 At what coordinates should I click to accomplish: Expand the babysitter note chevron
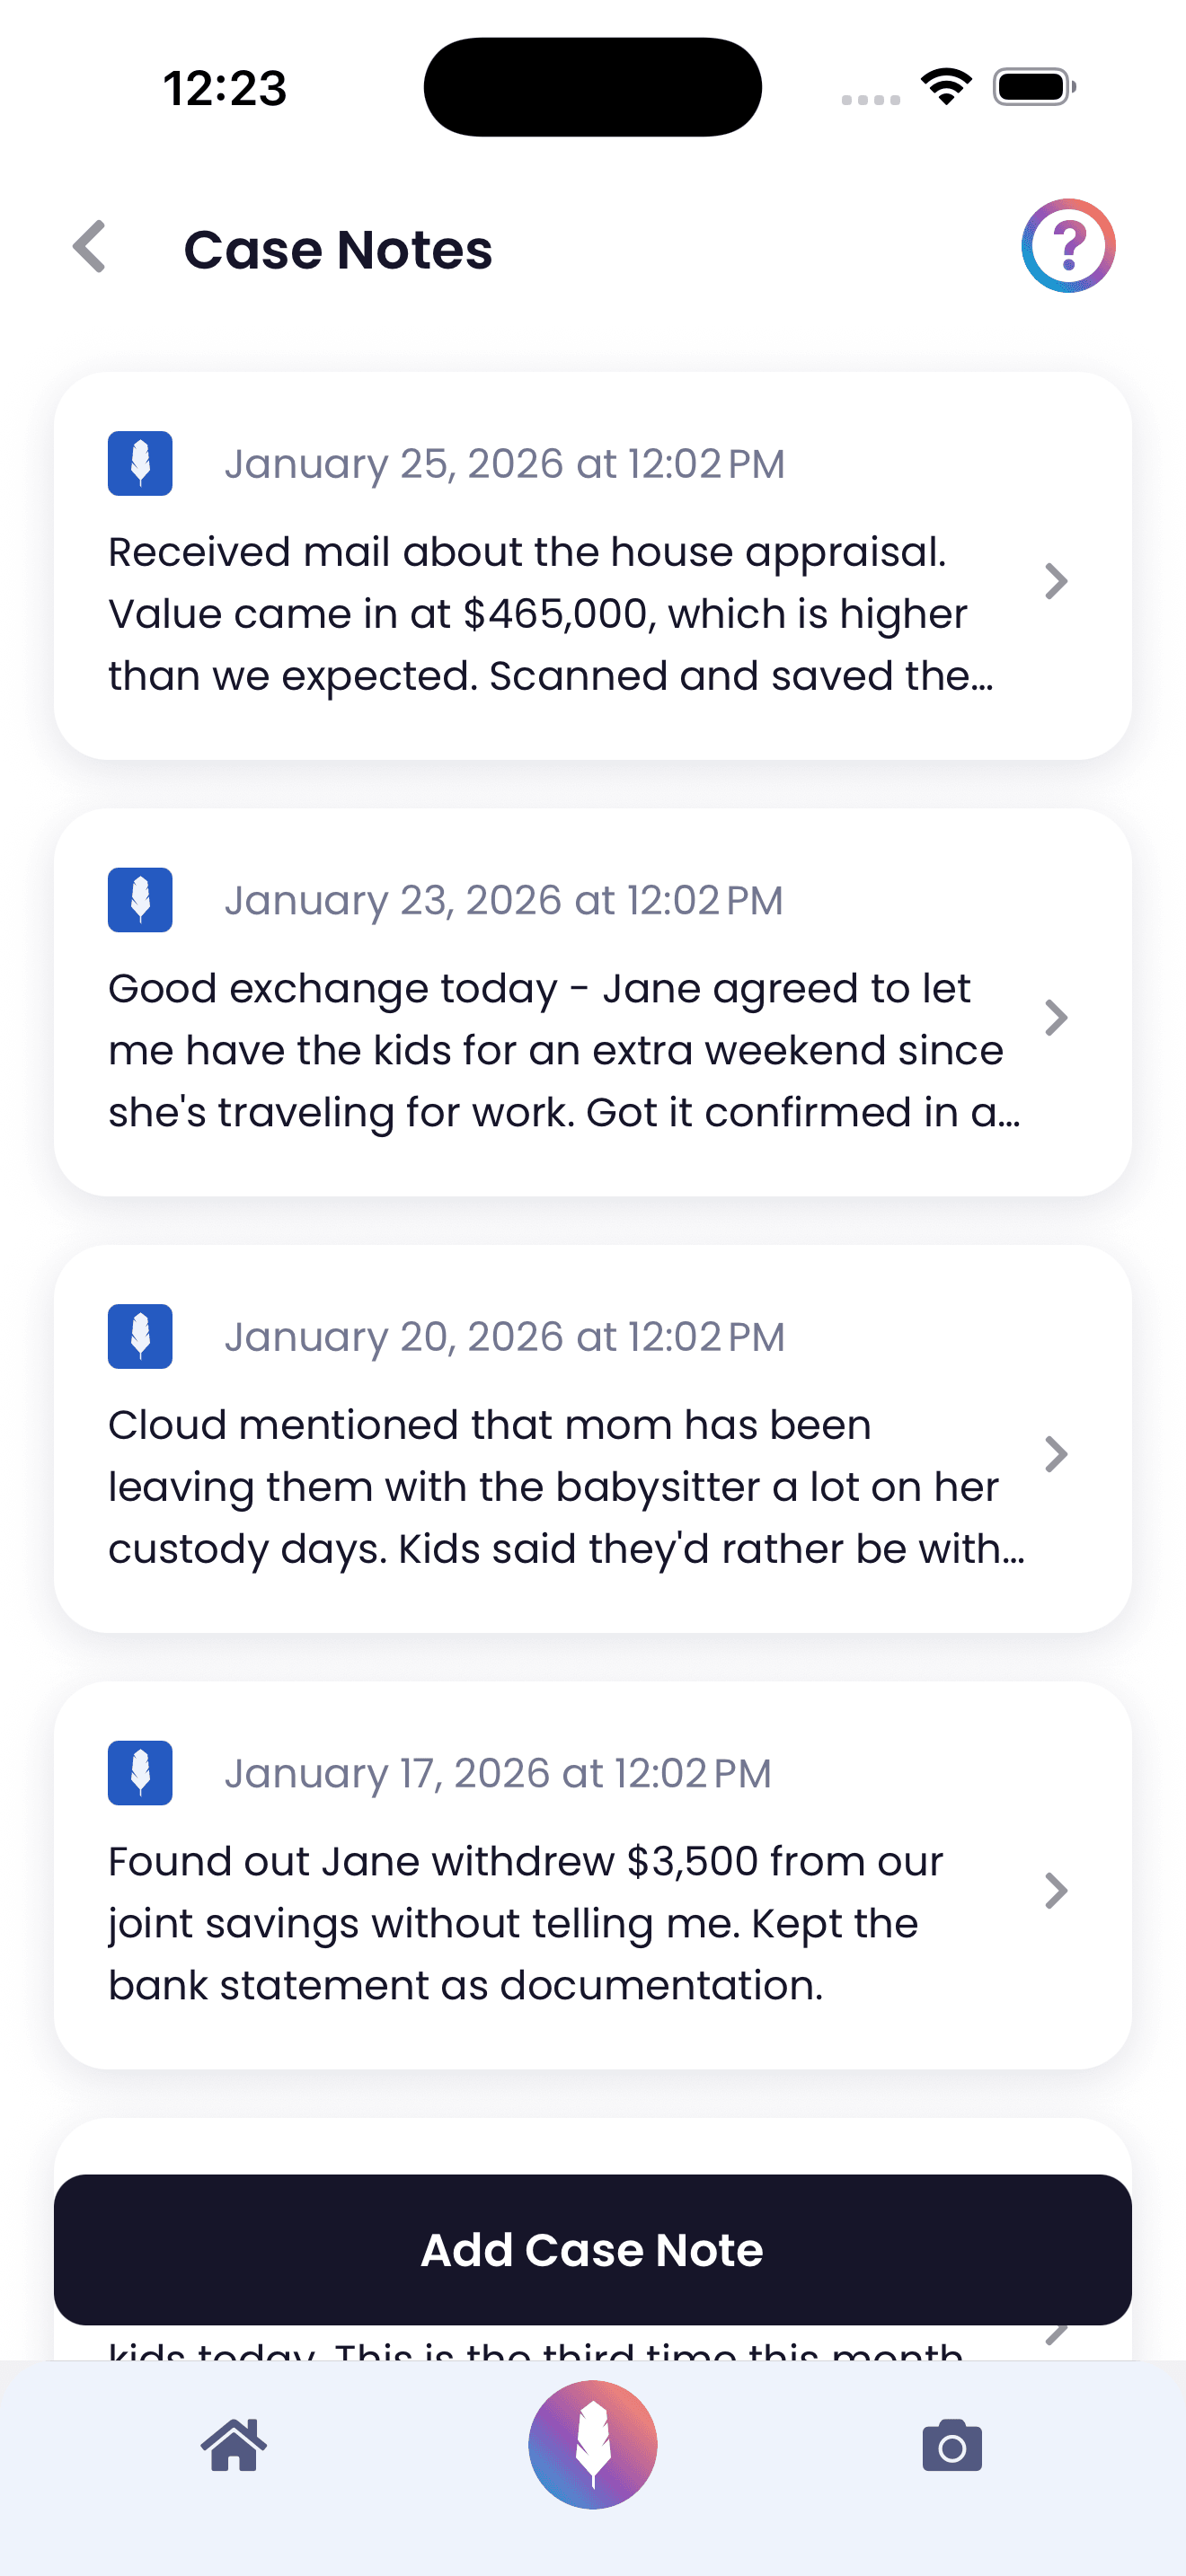point(1056,1454)
